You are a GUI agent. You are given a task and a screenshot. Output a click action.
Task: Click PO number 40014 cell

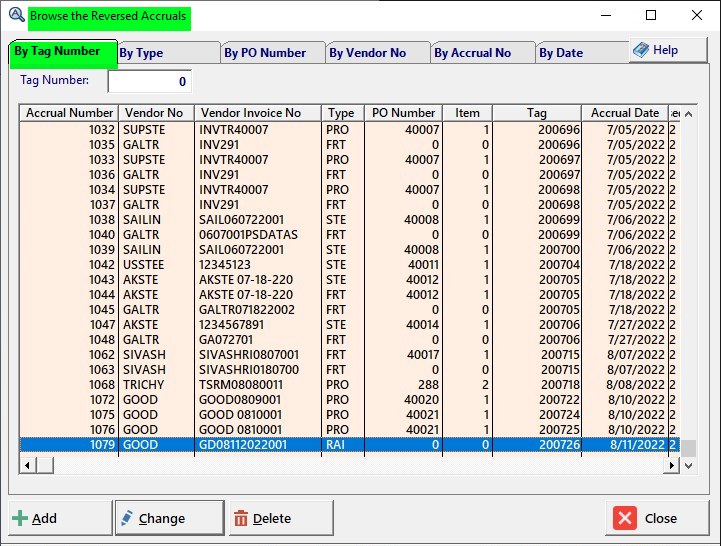422,325
